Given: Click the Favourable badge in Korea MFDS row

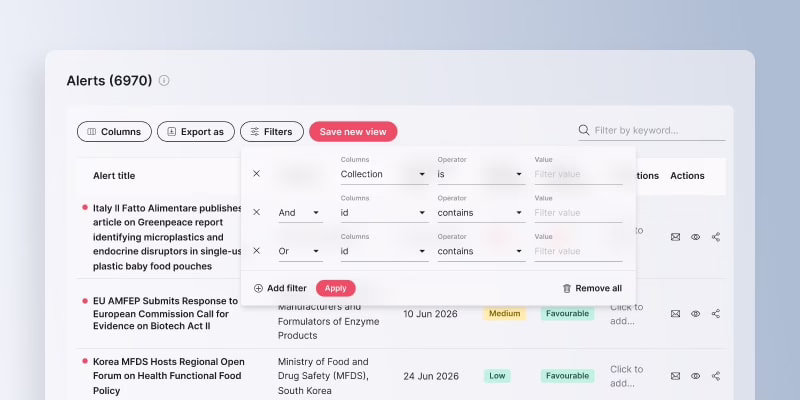Looking at the screenshot, I should [567, 376].
